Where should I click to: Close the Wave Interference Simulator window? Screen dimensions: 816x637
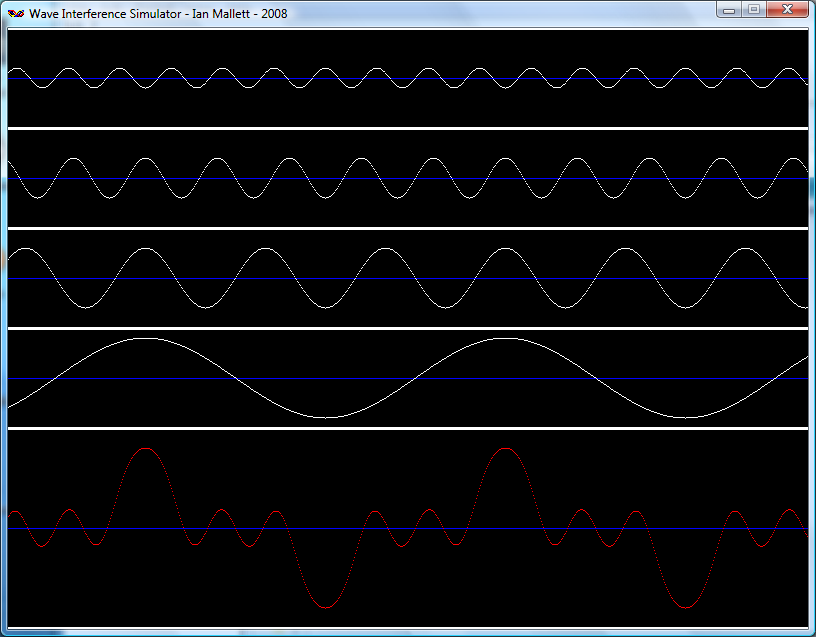787,10
